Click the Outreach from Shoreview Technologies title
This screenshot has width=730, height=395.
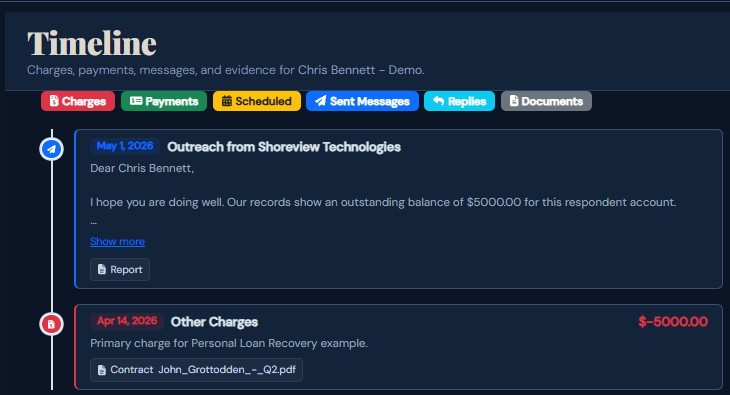tap(284, 147)
